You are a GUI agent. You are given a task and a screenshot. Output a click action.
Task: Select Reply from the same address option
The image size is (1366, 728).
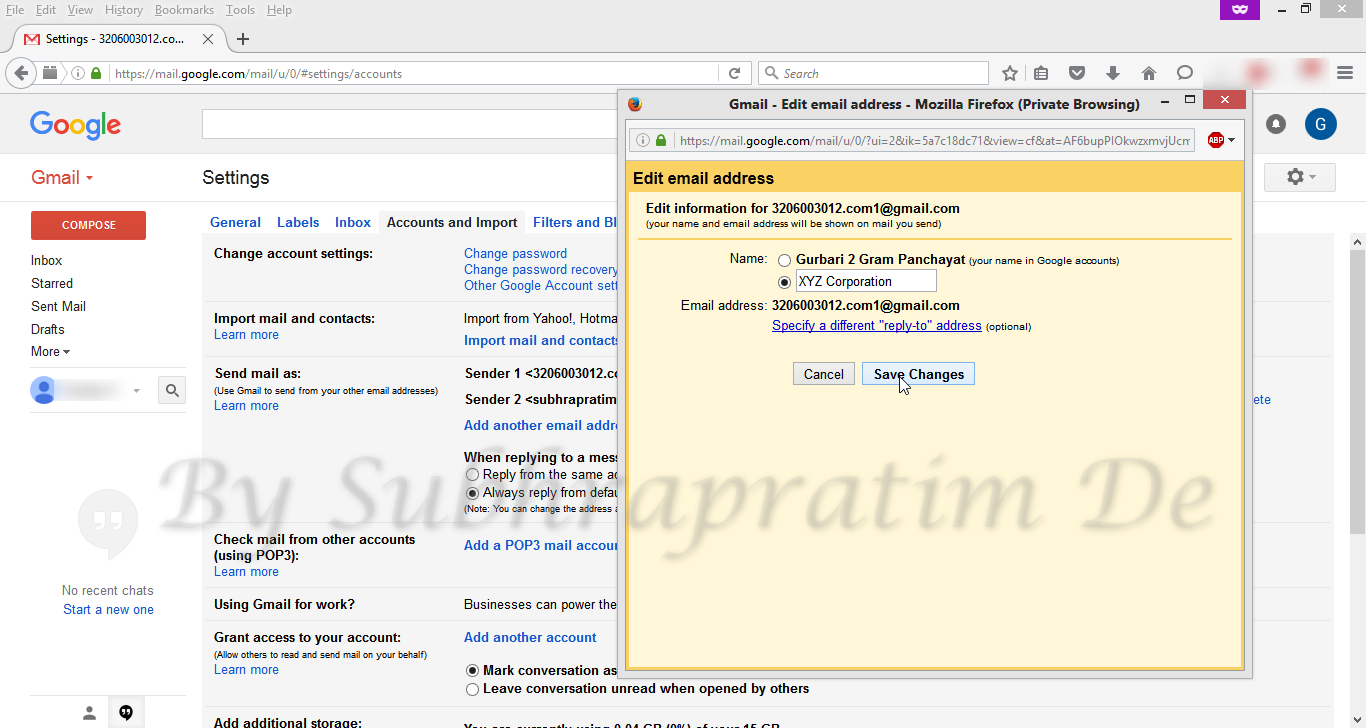click(x=473, y=475)
